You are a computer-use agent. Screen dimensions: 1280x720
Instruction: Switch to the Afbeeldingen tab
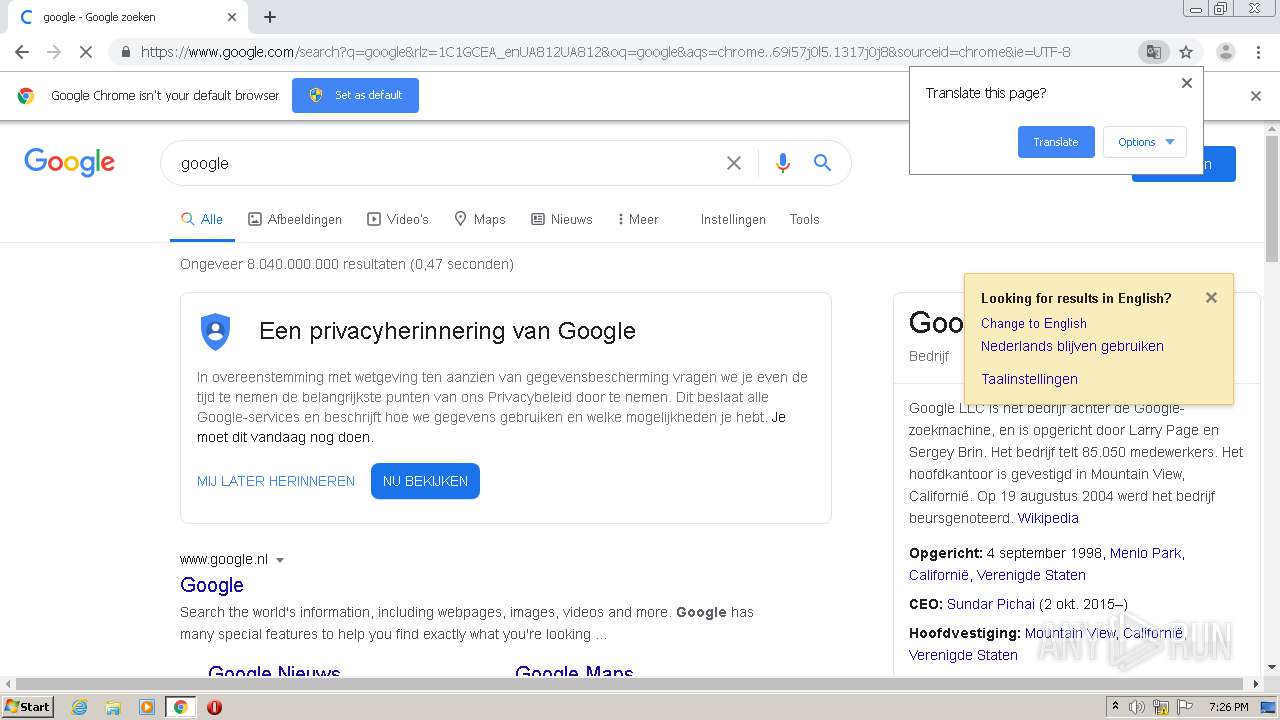(295, 219)
